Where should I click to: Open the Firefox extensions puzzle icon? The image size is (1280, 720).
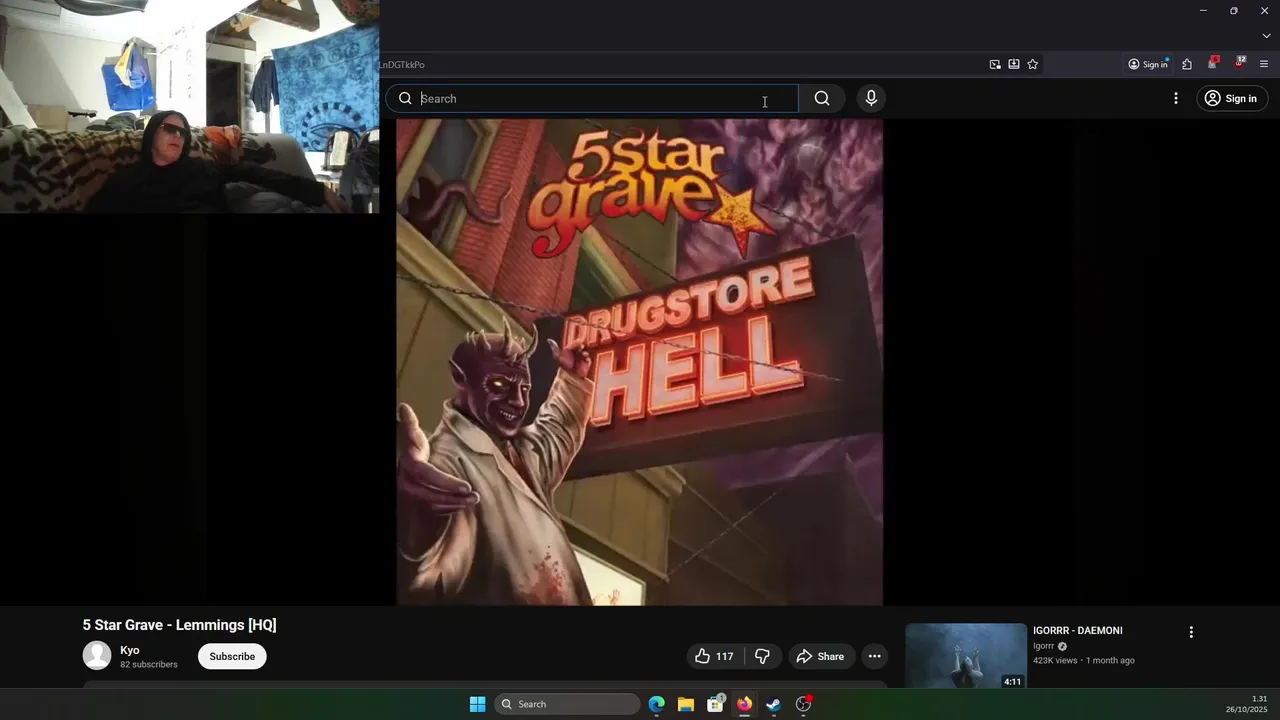tap(1187, 64)
